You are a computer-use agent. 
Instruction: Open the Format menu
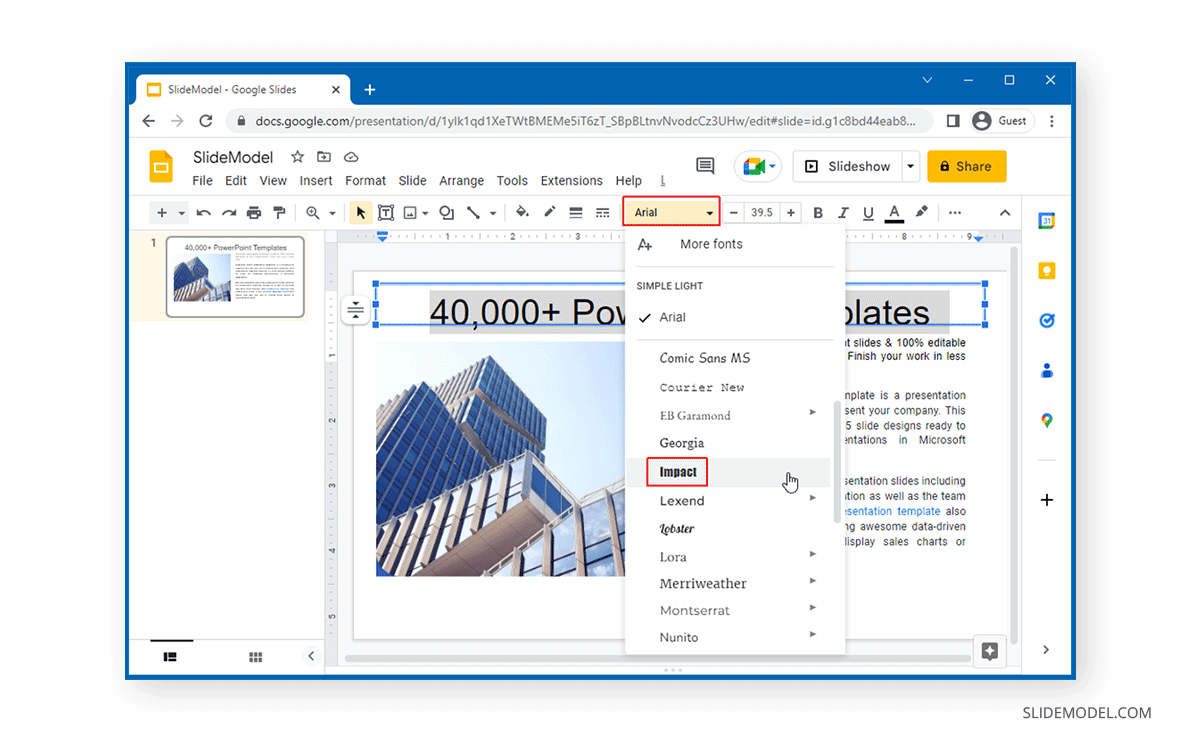(x=366, y=181)
